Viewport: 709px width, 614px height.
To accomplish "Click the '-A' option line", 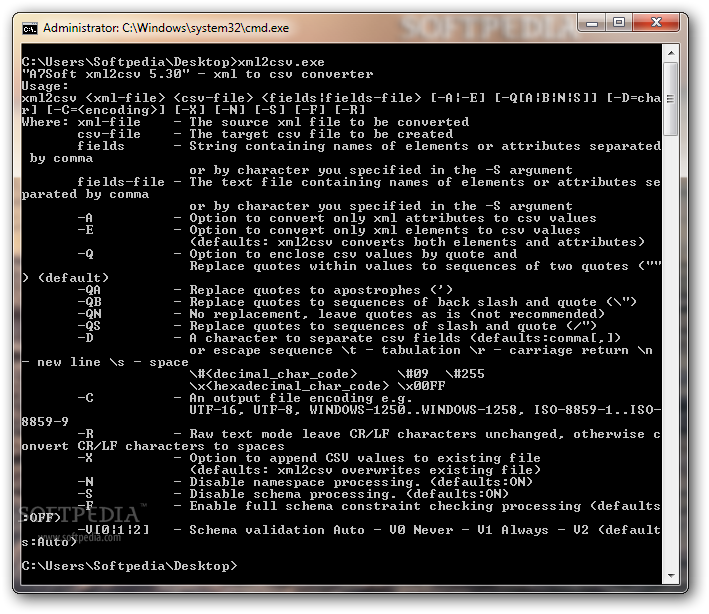I will coord(337,218).
